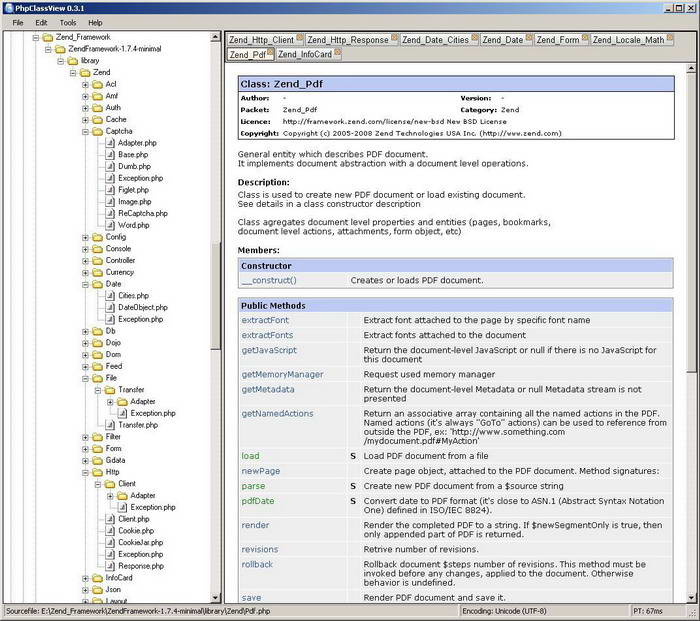Click the Captcha folder icon
This screenshot has height=621, width=700.
click(x=97, y=131)
